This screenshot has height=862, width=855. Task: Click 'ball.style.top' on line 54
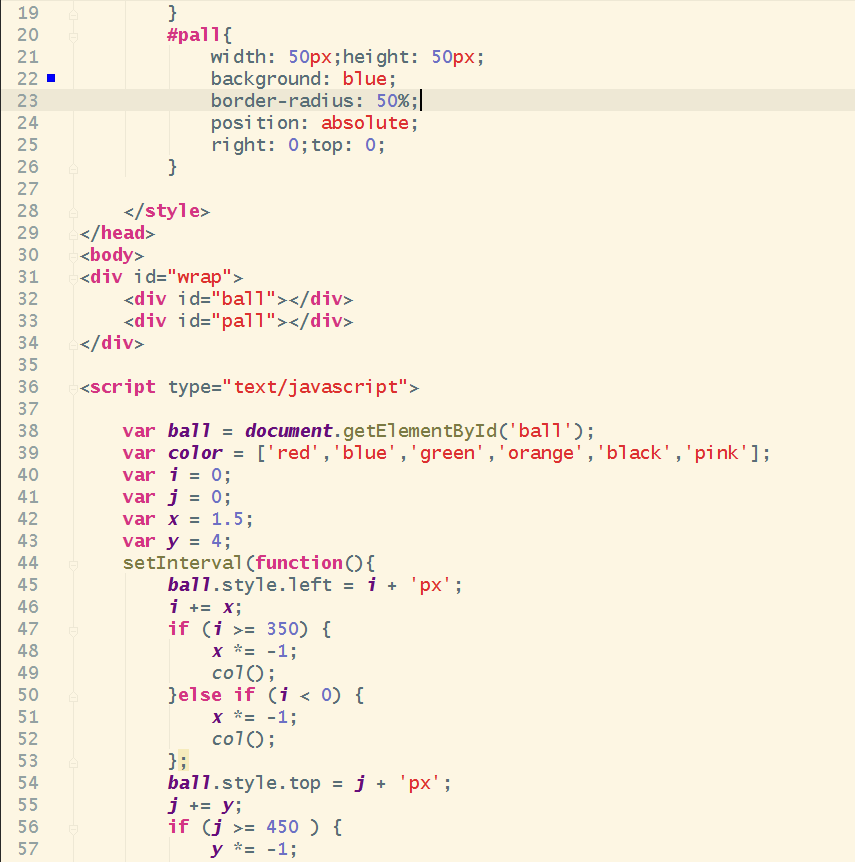[244, 783]
